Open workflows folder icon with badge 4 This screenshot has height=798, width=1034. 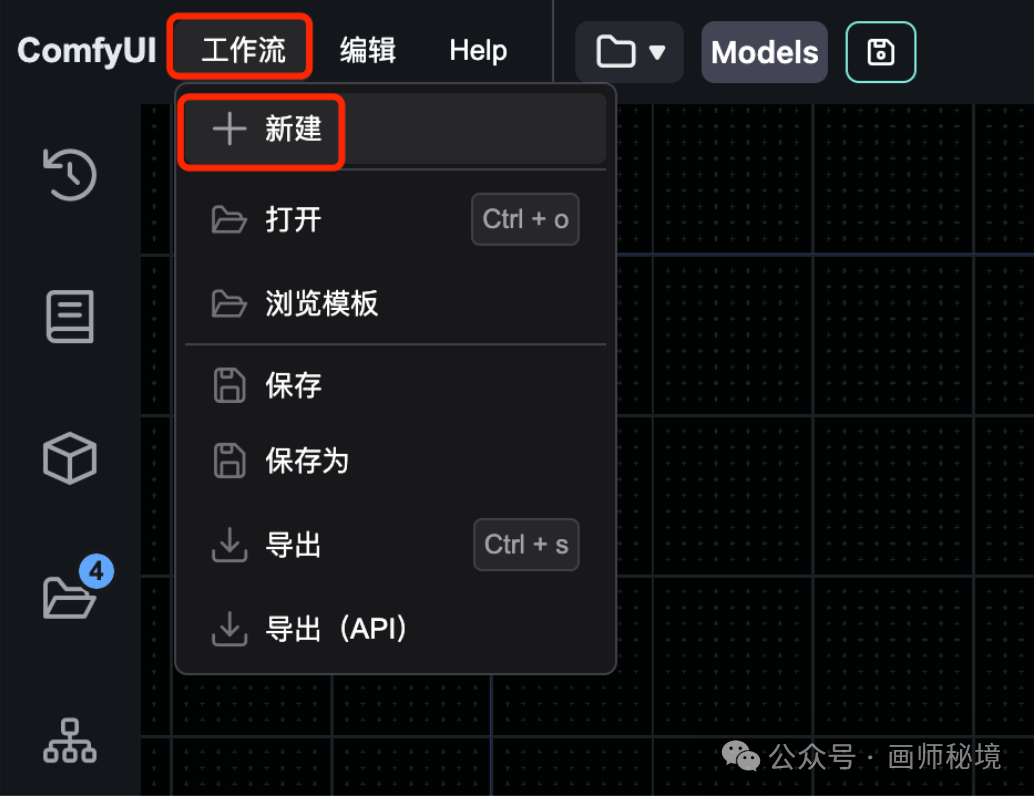click(x=70, y=597)
